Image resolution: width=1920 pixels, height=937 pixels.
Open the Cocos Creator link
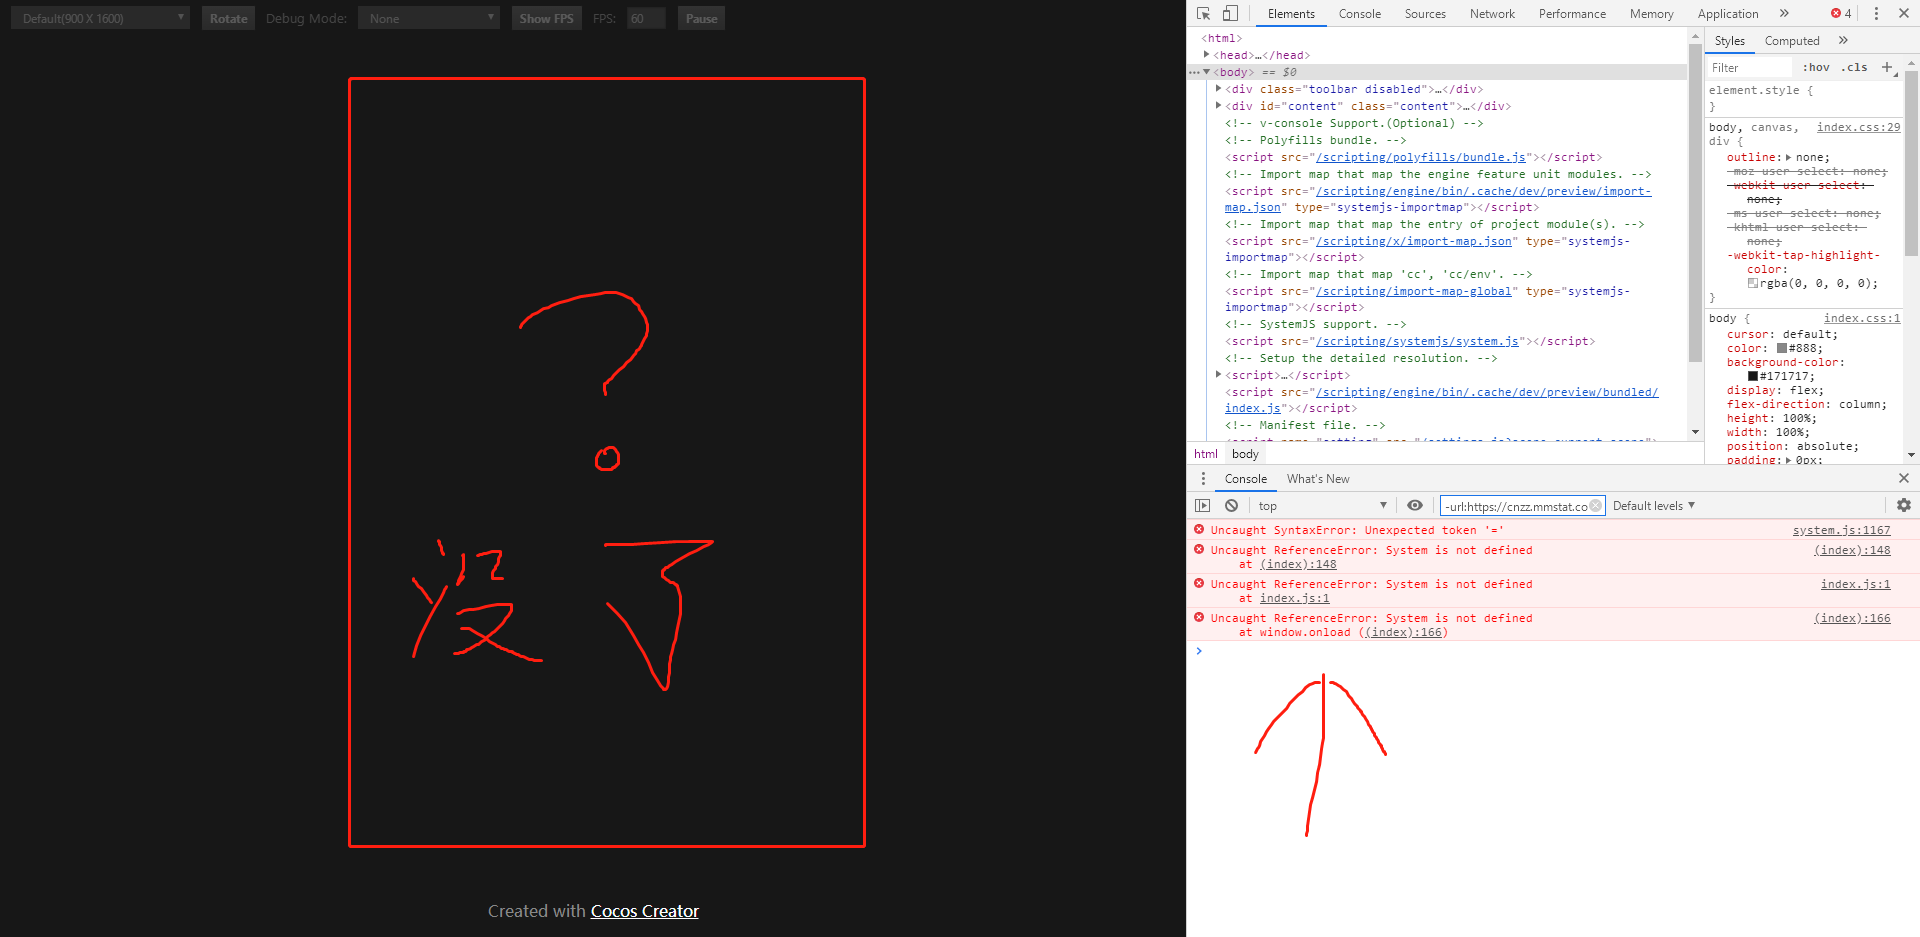[645, 911]
